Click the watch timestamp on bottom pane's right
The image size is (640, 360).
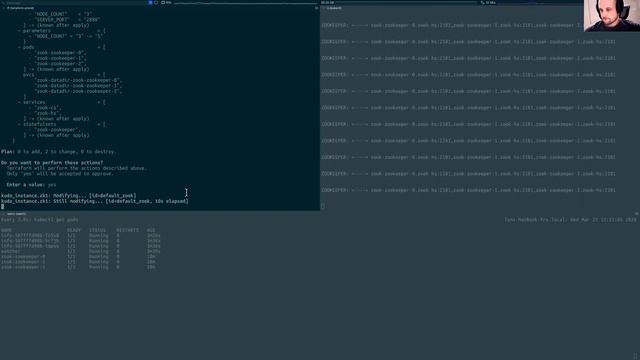coord(570,220)
